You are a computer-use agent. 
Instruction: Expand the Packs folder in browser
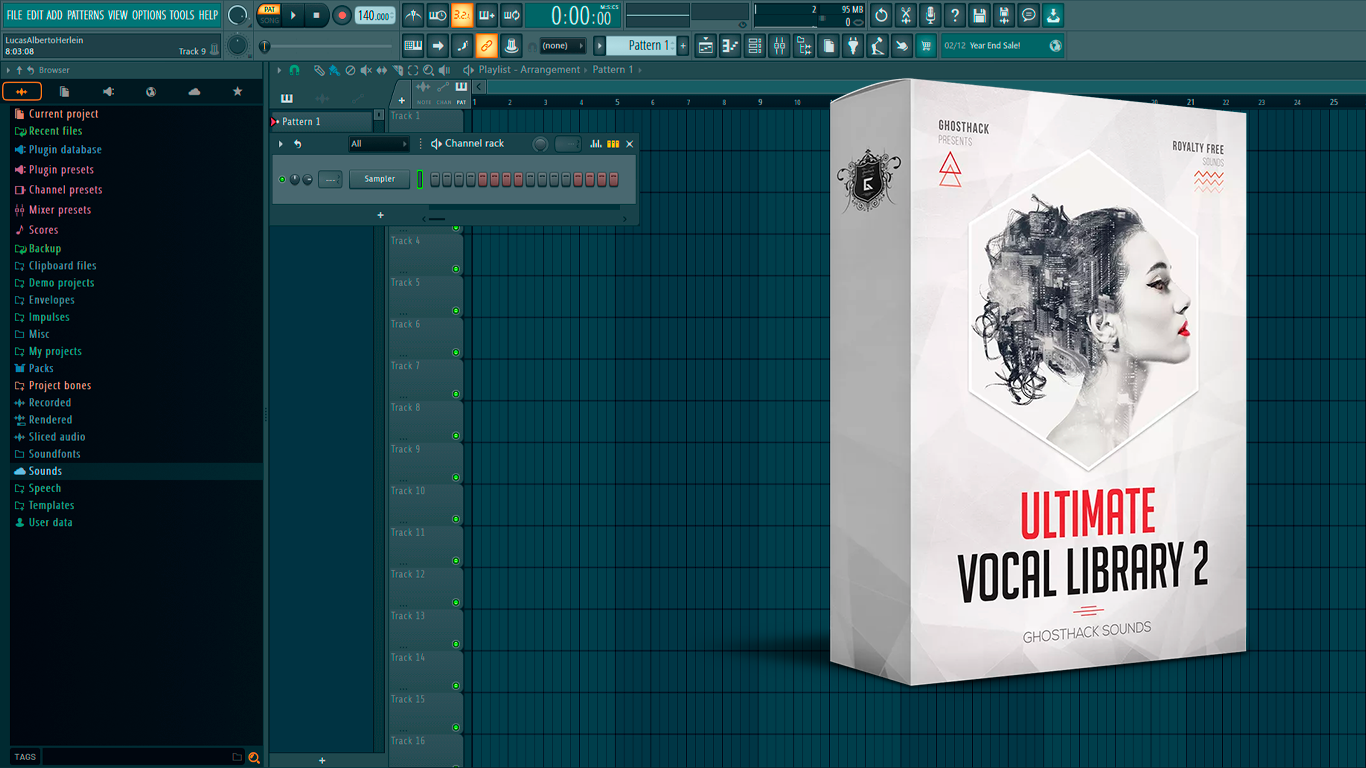pyautogui.click(x=41, y=368)
